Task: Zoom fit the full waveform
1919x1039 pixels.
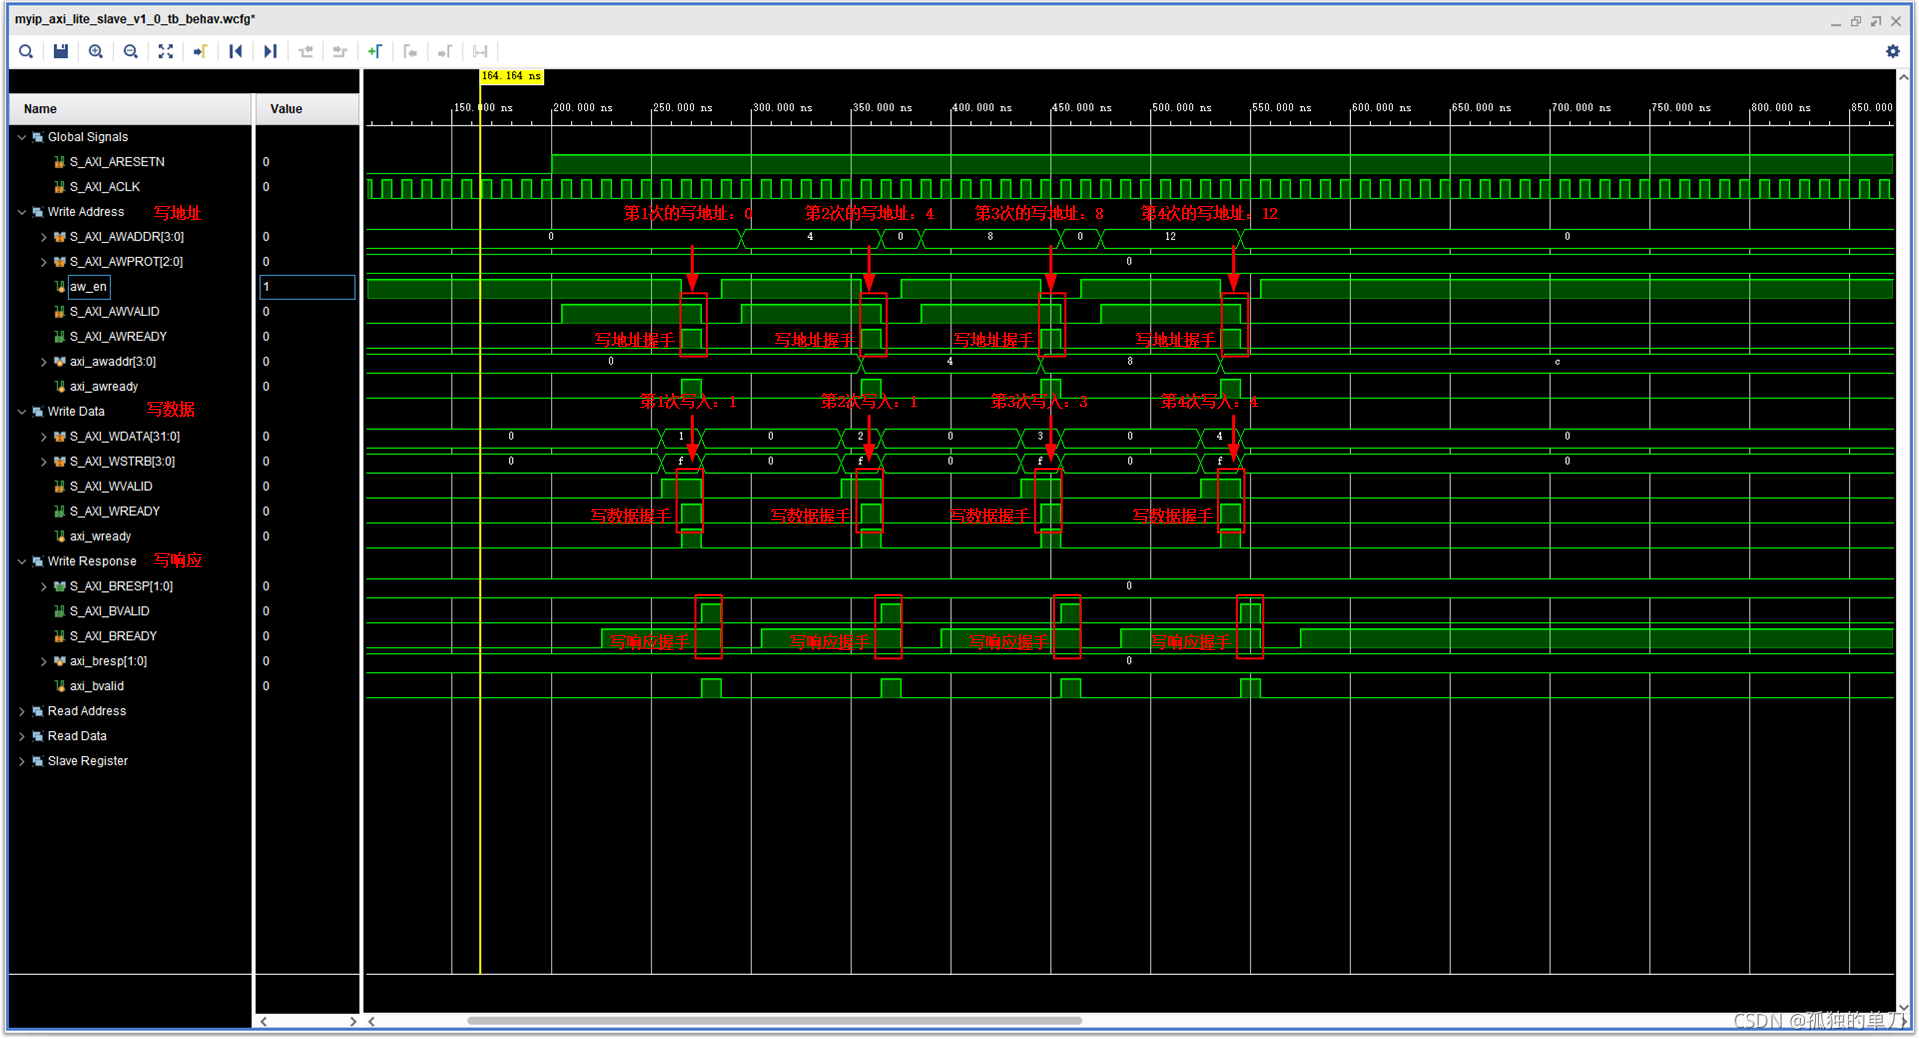Action: (x=166, y=51)
